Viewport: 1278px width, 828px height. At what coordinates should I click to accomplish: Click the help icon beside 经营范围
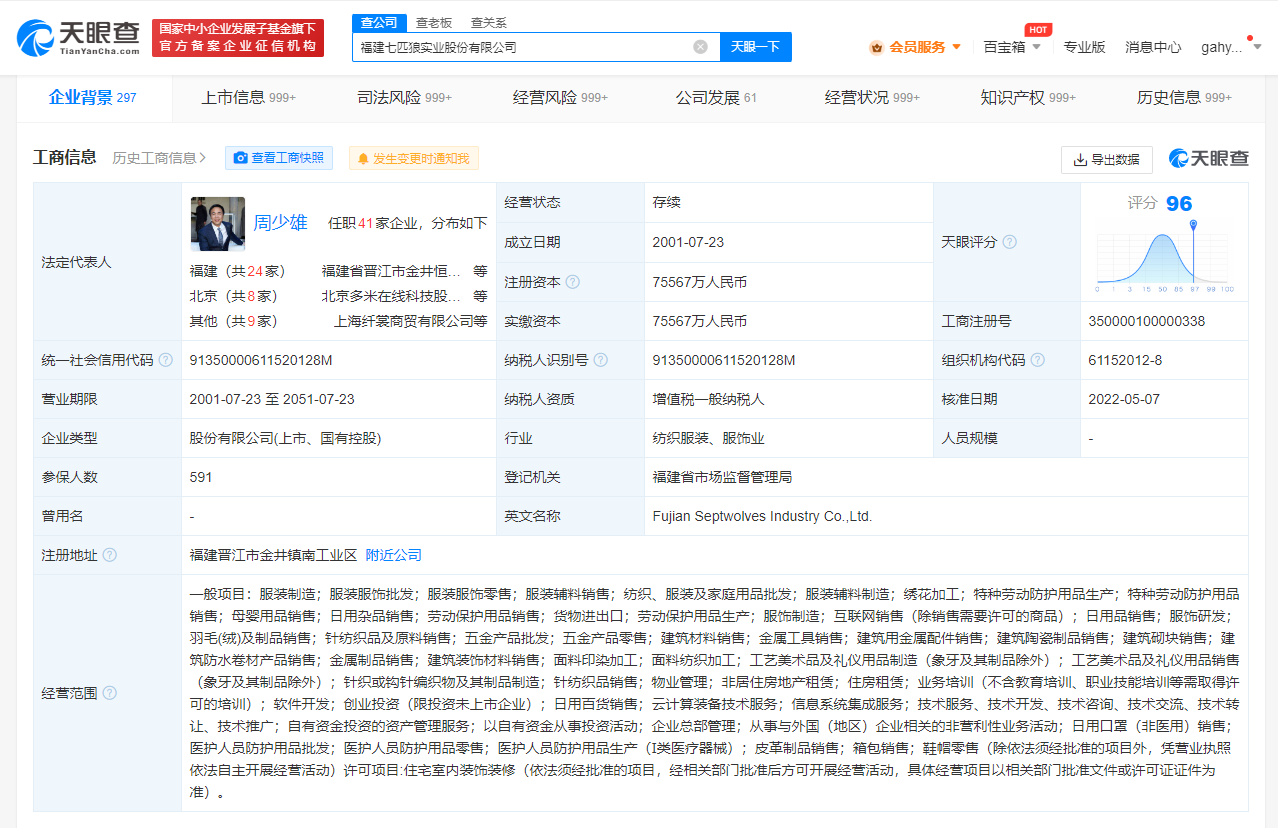coord(109,693)
